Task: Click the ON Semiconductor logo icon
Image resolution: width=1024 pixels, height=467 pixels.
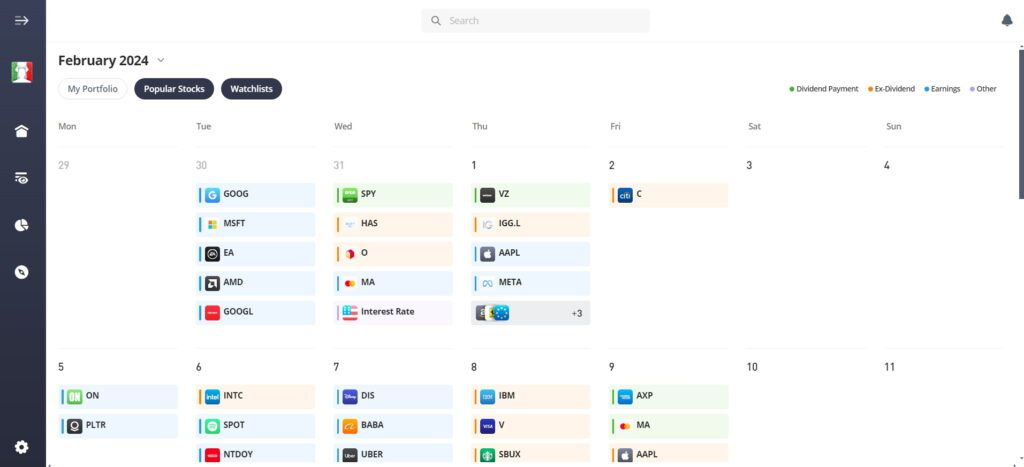Action: [x=74, y=396]
